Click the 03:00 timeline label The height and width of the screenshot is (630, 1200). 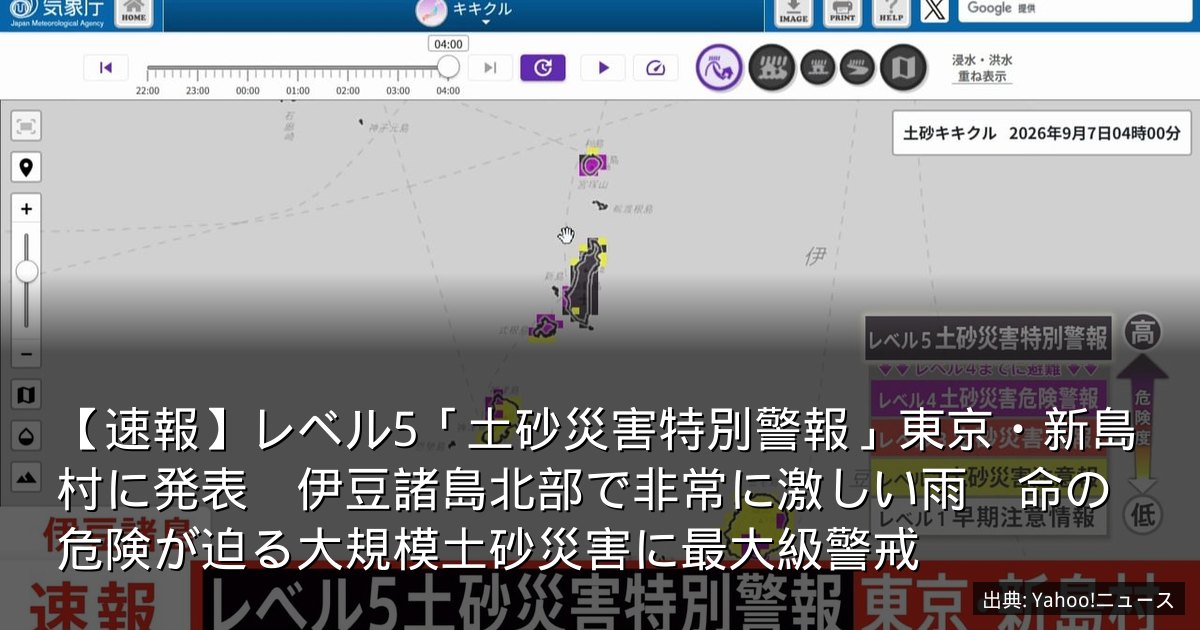click(398, 91)
